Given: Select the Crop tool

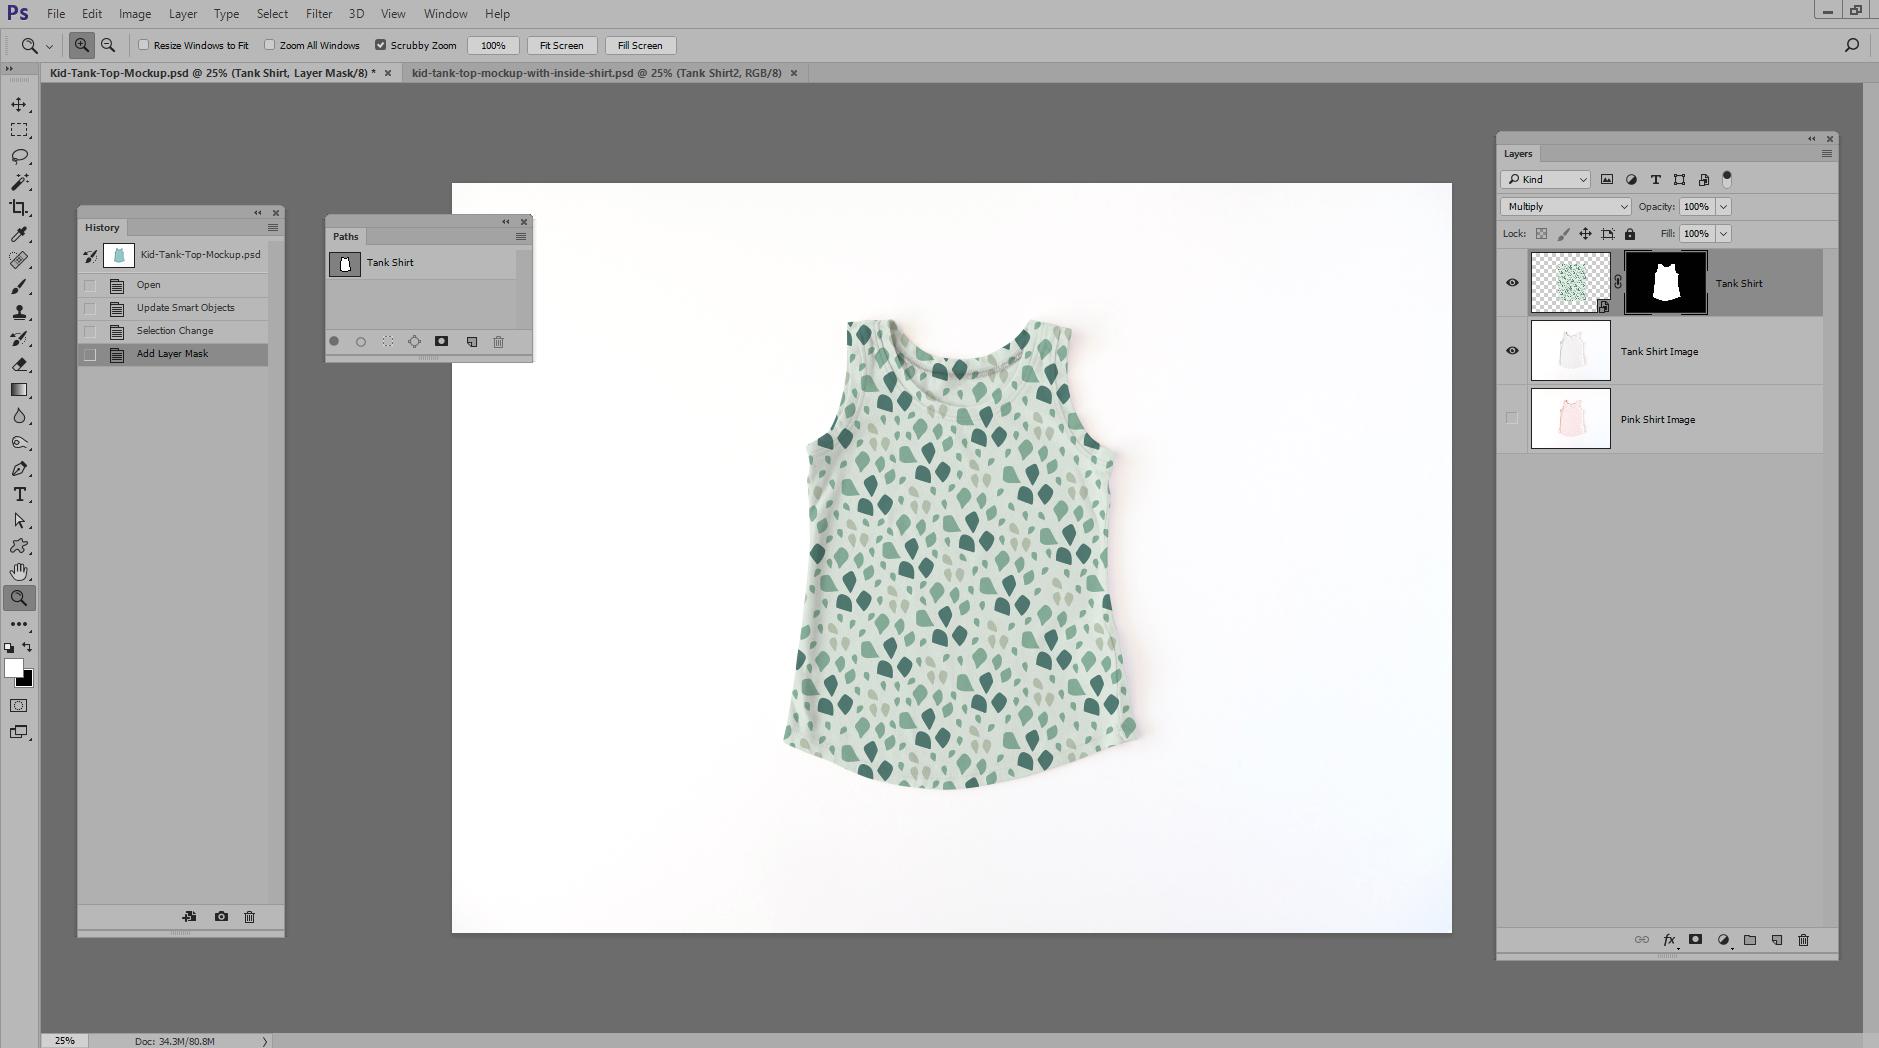Looking at the screenshot, I should (x=18, y=207).
